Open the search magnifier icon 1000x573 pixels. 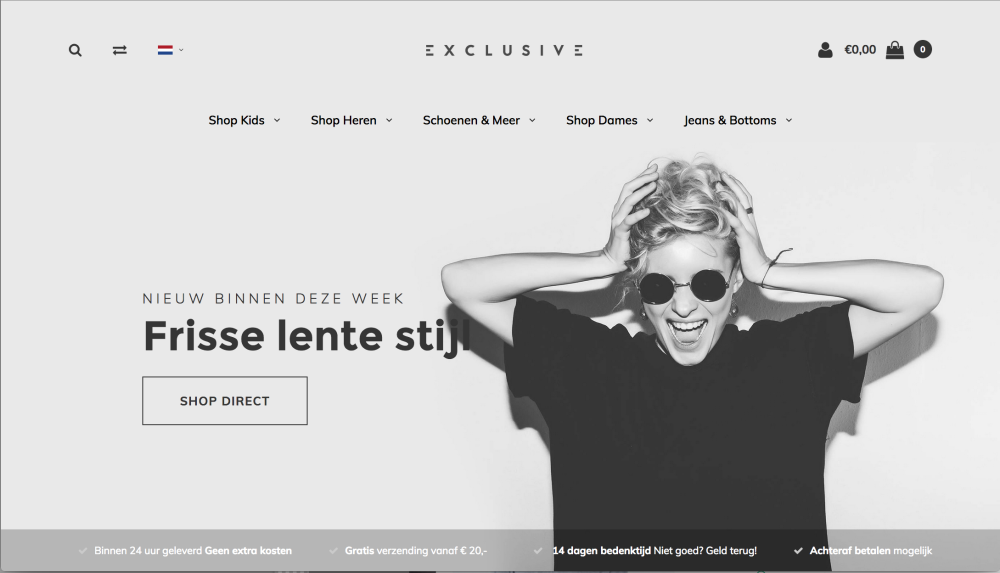(75, 50)
